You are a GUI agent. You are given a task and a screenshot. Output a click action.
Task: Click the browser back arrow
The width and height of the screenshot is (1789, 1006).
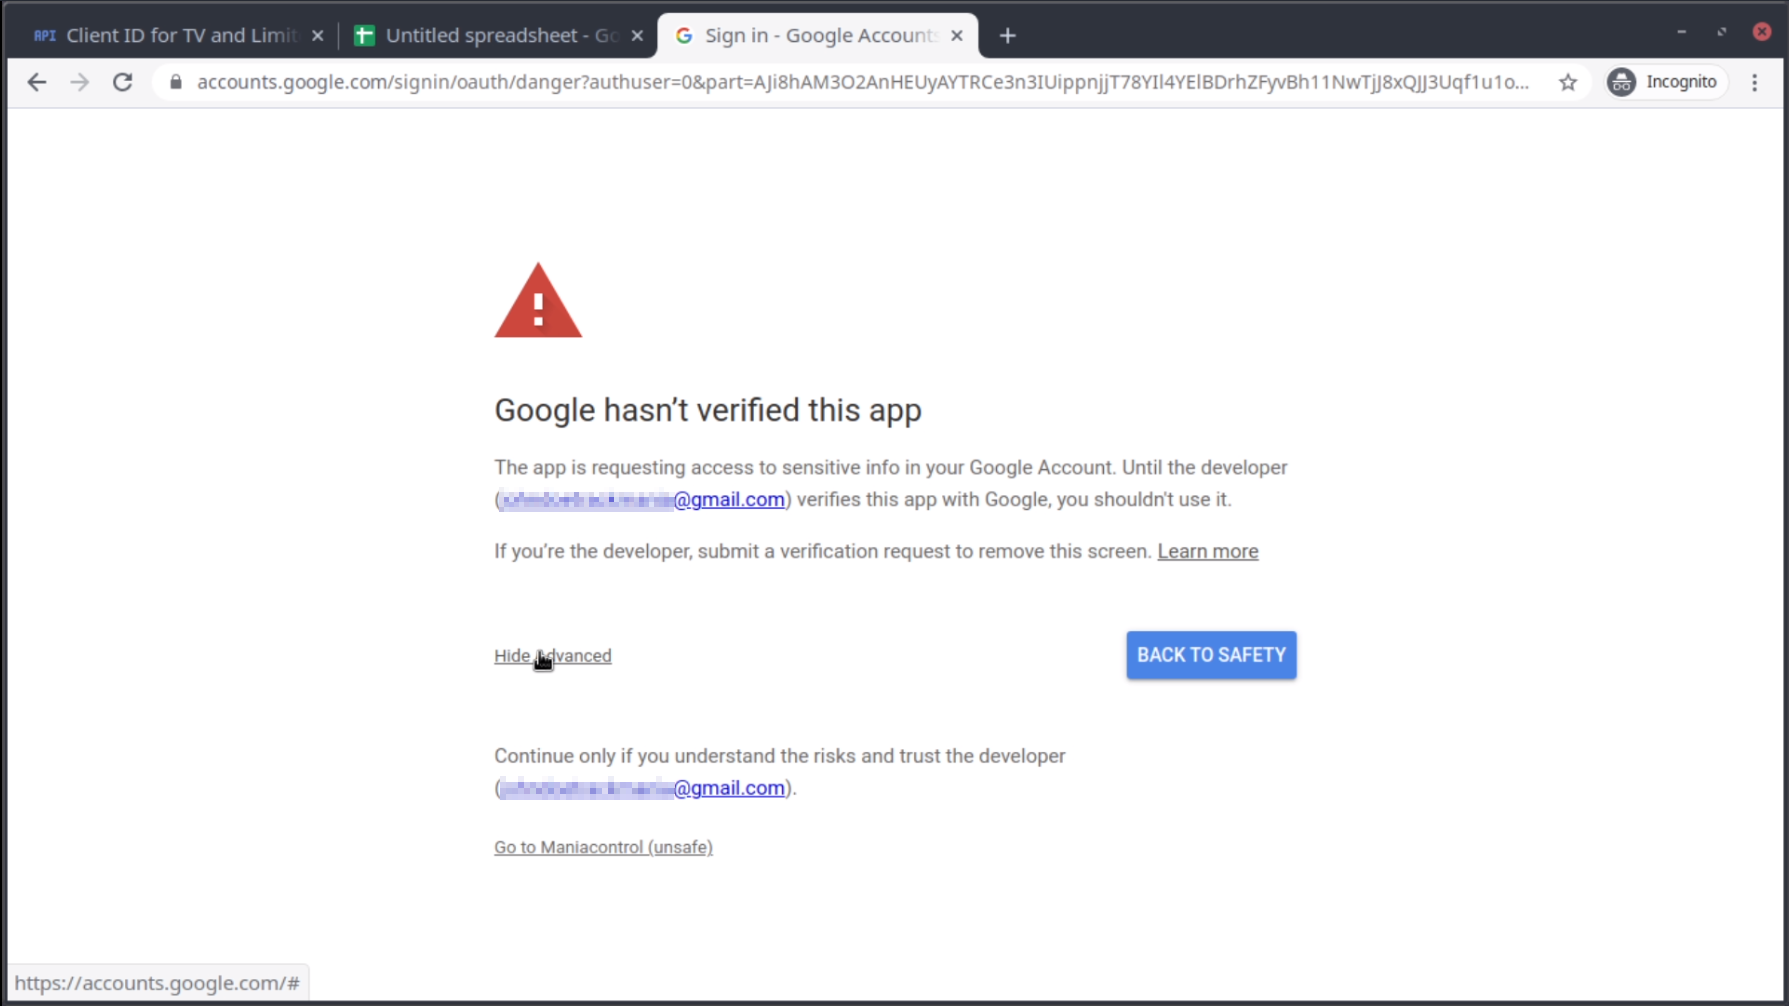click(x=37, y=82)
